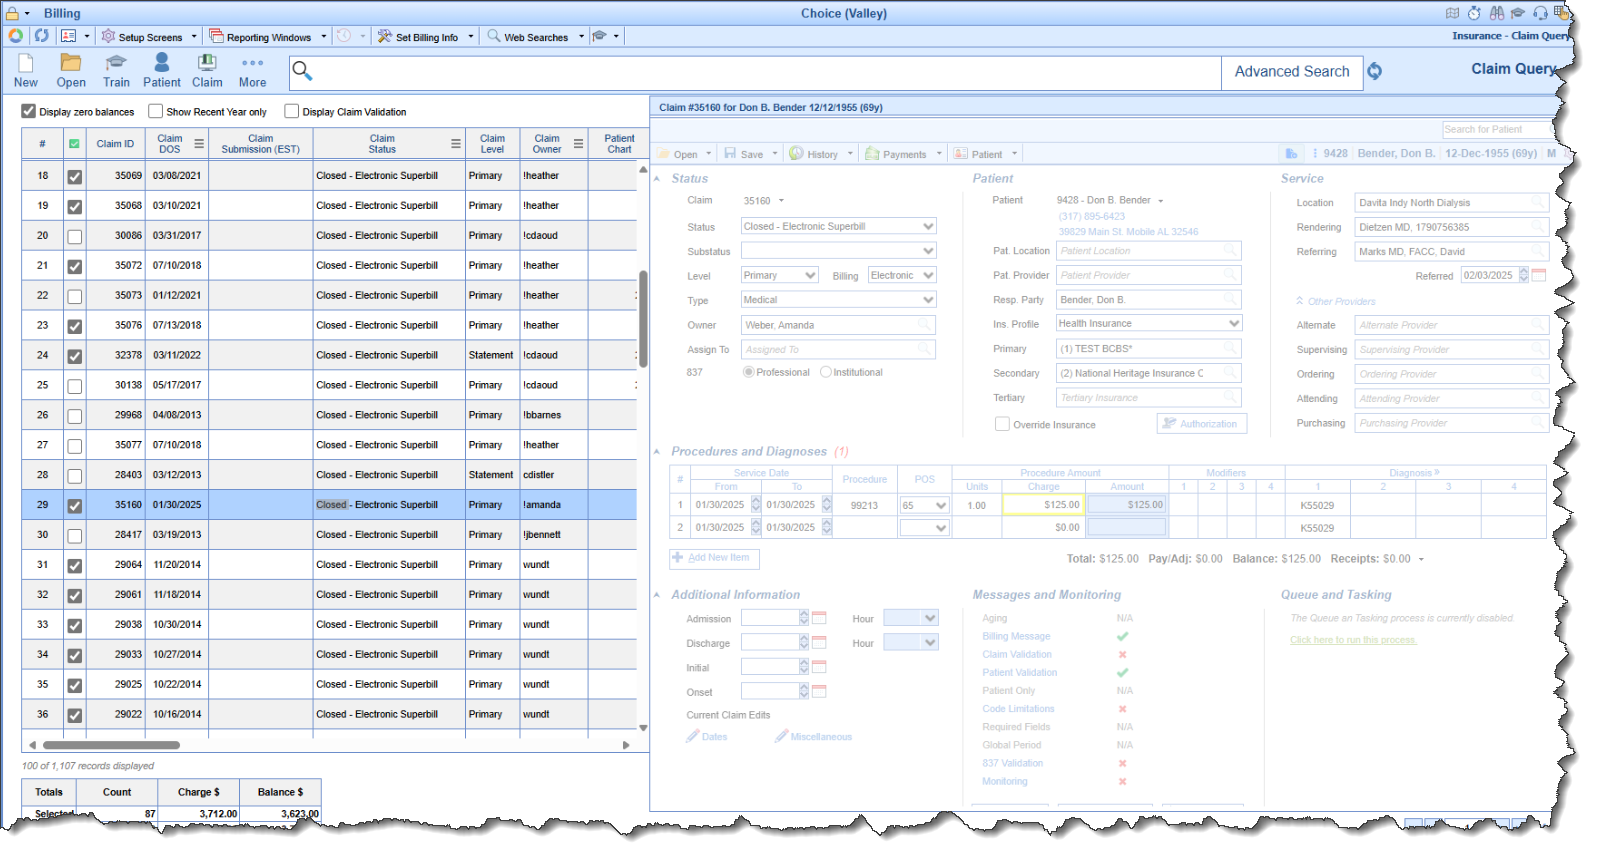Screen dimensions: 1598x858
Task: Click the magnifying glass search icon
Action: coord(302,71)
